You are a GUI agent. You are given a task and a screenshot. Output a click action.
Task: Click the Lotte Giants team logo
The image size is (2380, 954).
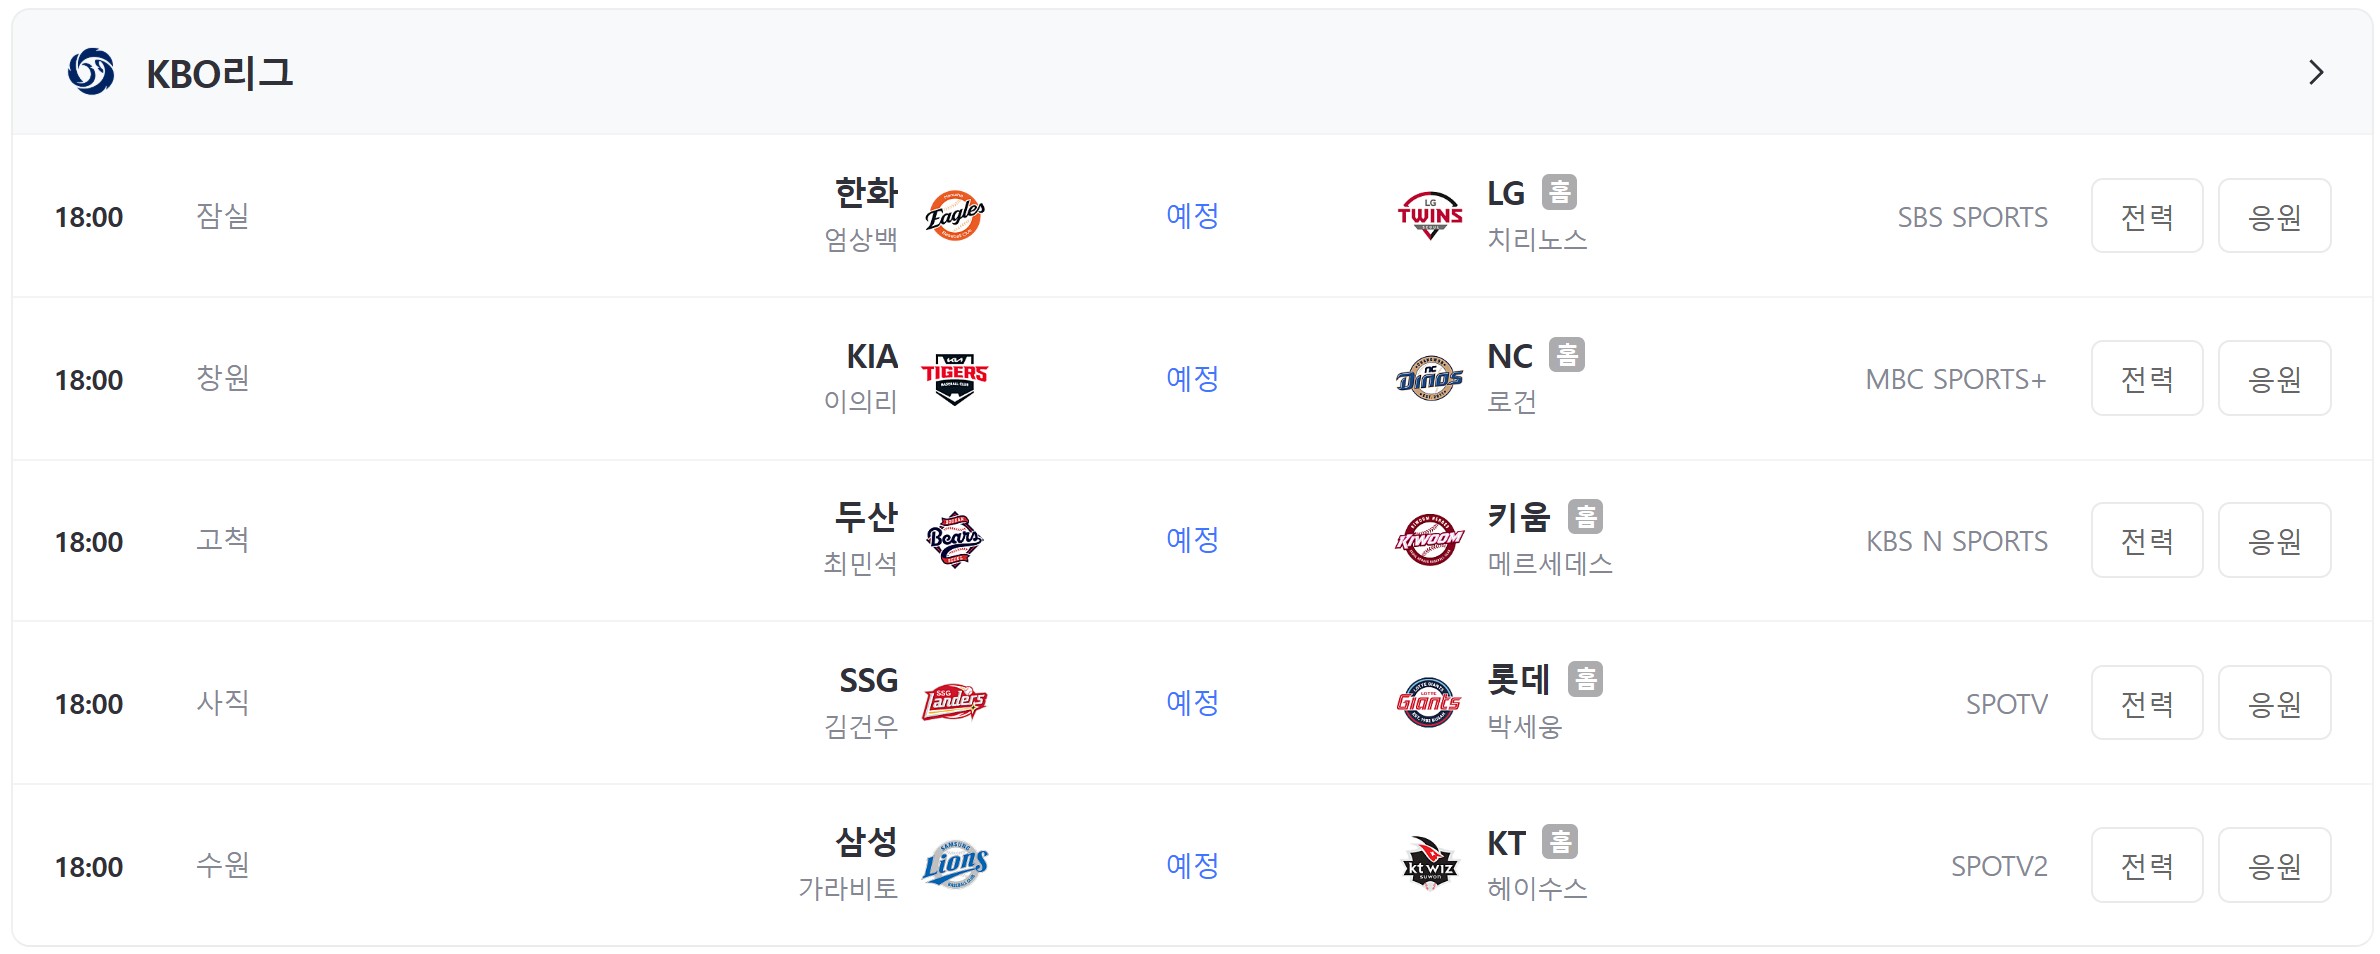coord(1430,702)
